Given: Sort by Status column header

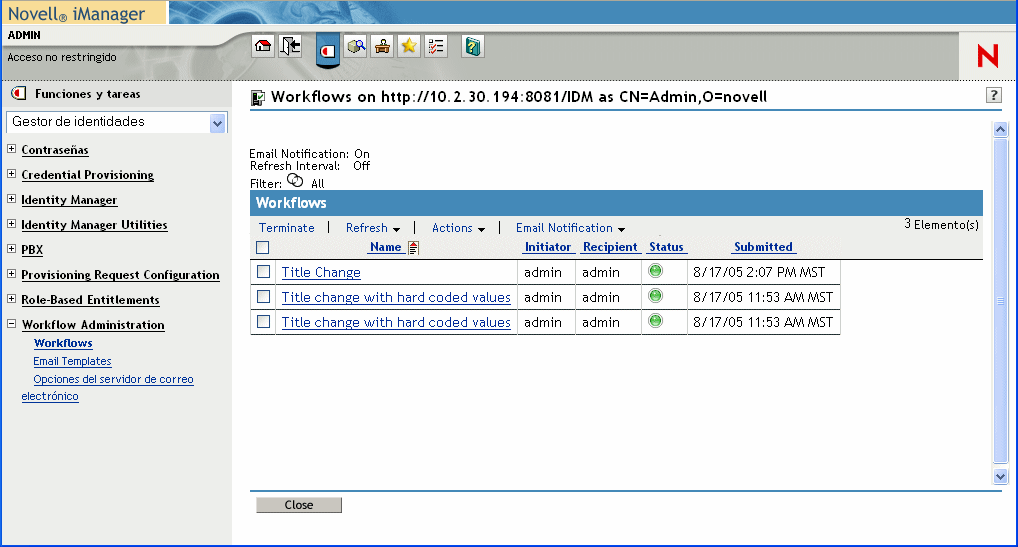Looking at the screenshot, I should point(666,247).
